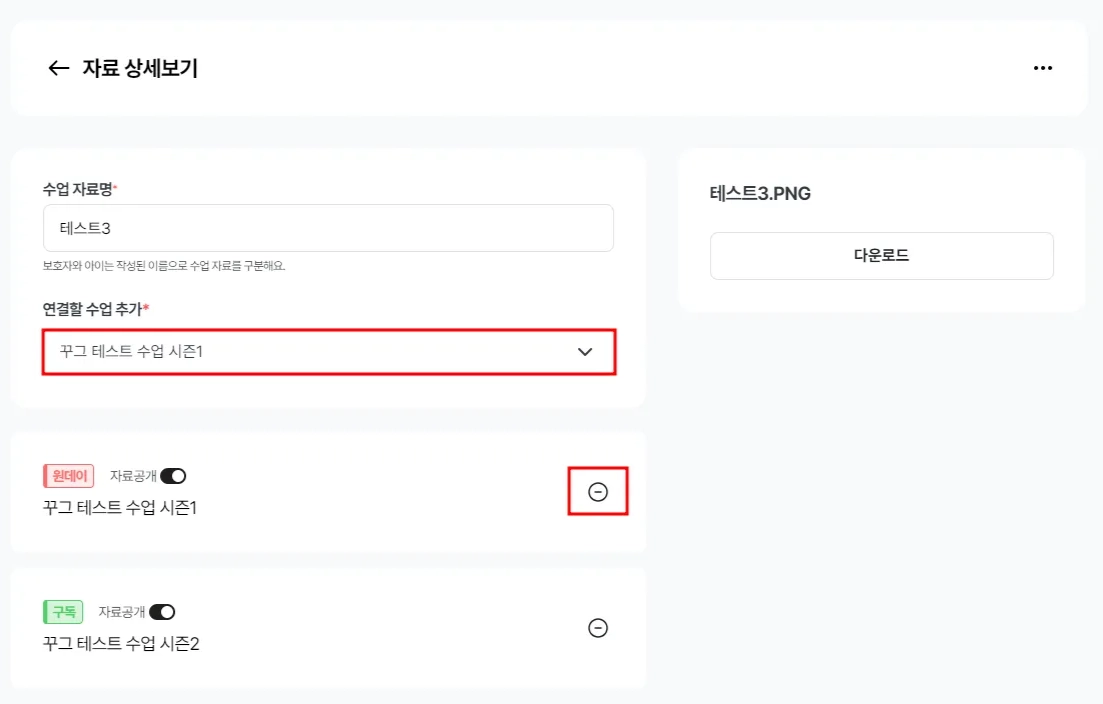Click the 다운로드 button
This screenshot has height=704, width=1103.
pyautogui.click(x=881, y=255)
